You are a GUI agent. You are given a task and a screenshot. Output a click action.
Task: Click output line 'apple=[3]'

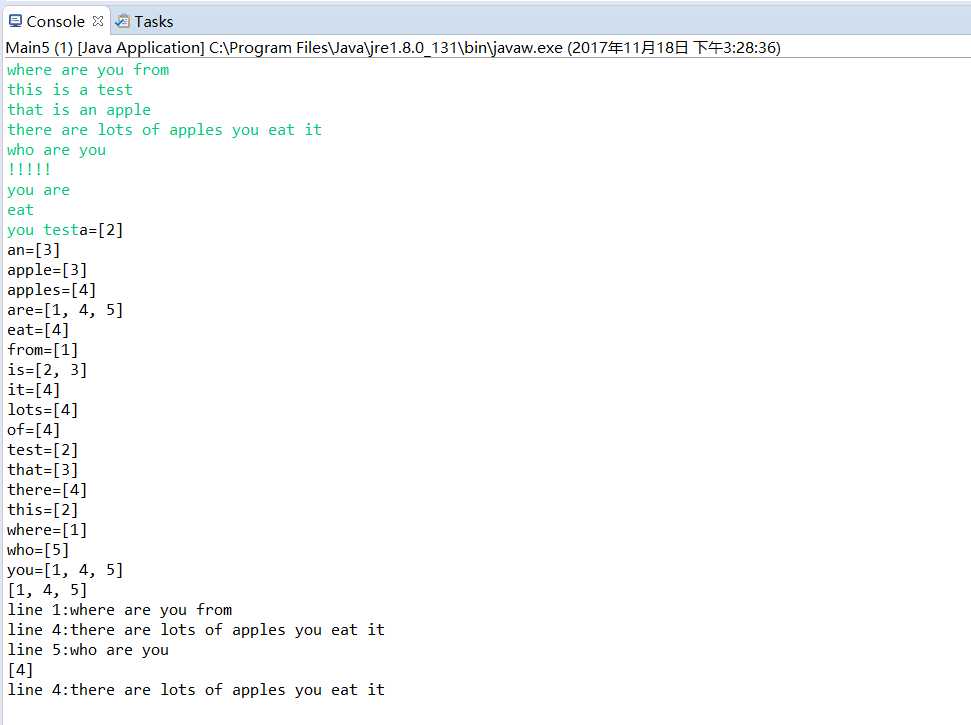pos(47,270)
